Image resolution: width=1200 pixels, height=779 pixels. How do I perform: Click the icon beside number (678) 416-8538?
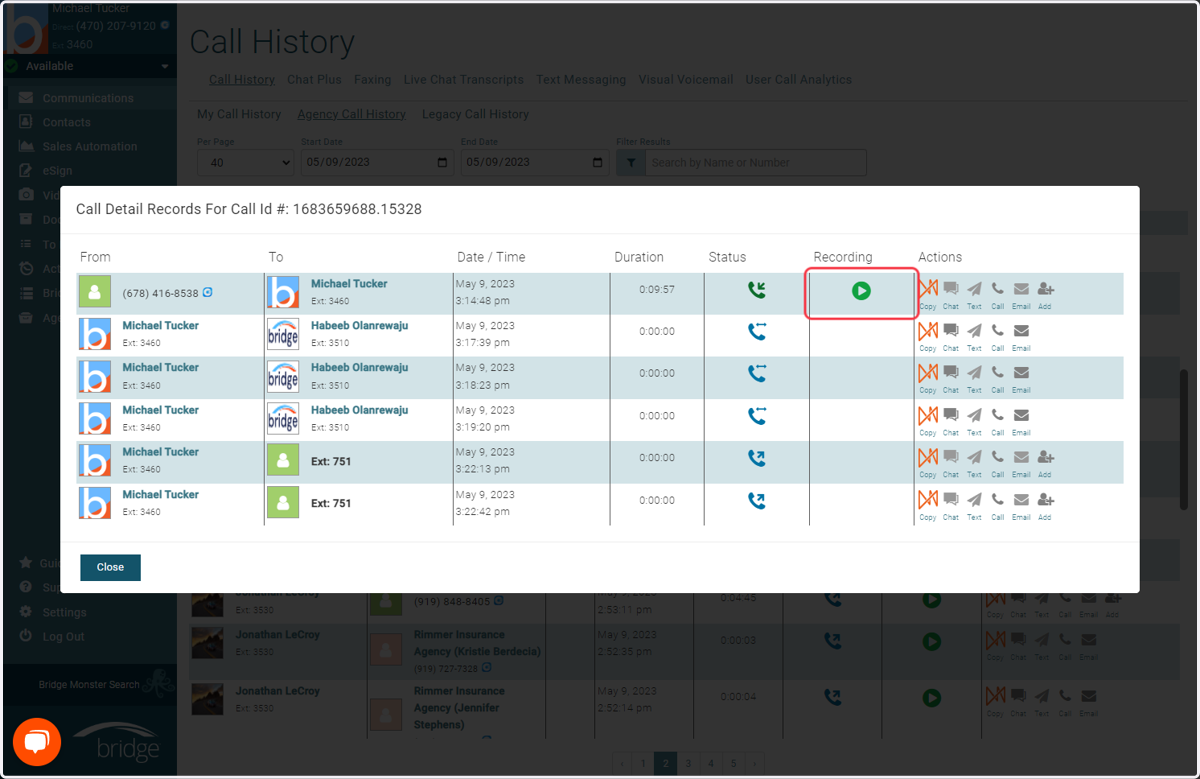(x=208, y=293)
